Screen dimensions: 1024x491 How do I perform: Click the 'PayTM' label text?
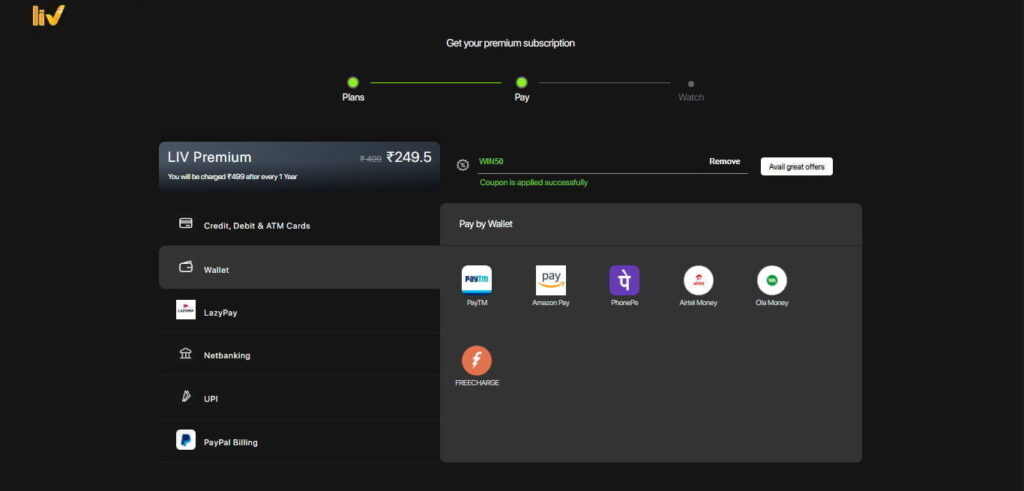click(477, 303)
